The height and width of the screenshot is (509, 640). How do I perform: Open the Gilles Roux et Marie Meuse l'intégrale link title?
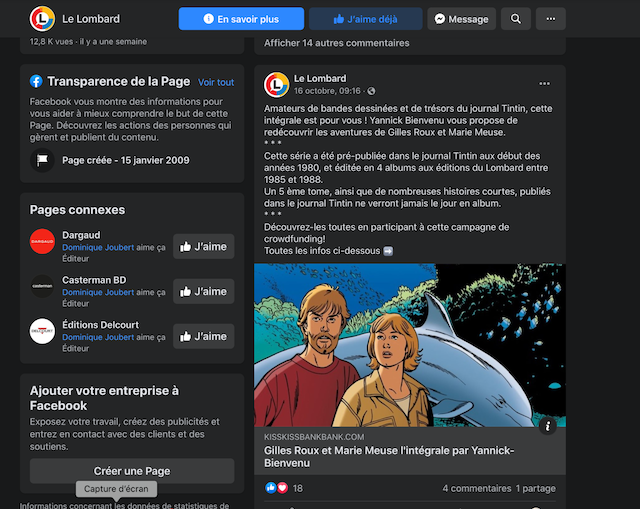pyautogui.click(x=389, y=456)
